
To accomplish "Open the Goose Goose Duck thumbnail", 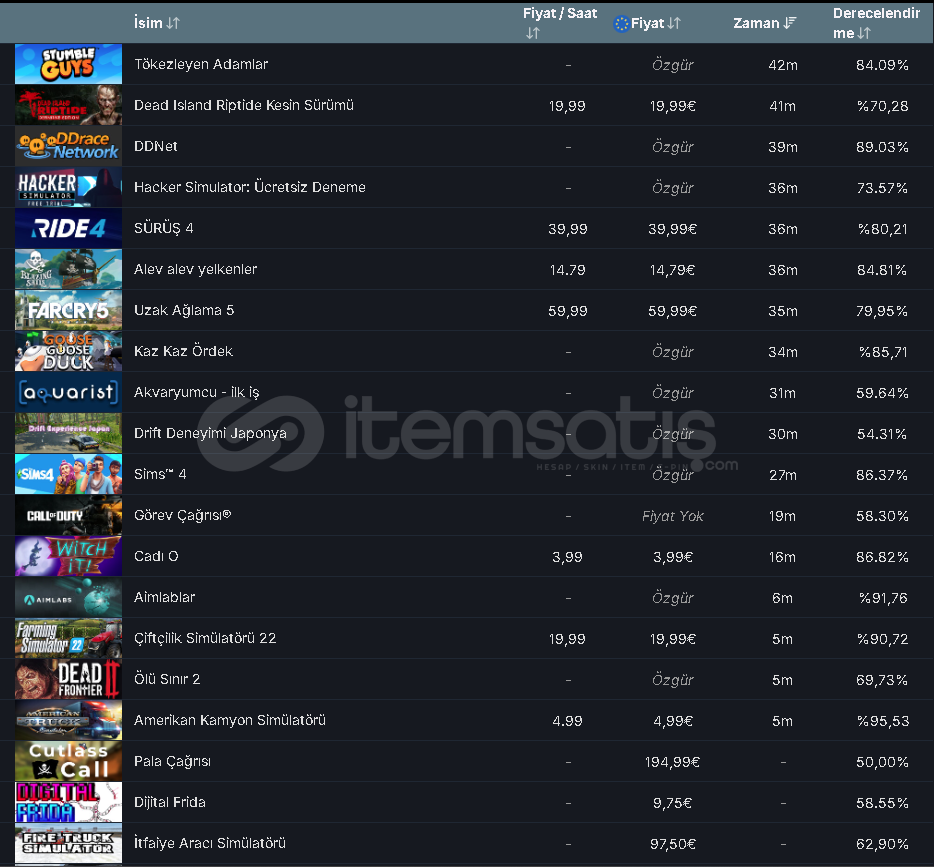I will [x=69, y=351].
